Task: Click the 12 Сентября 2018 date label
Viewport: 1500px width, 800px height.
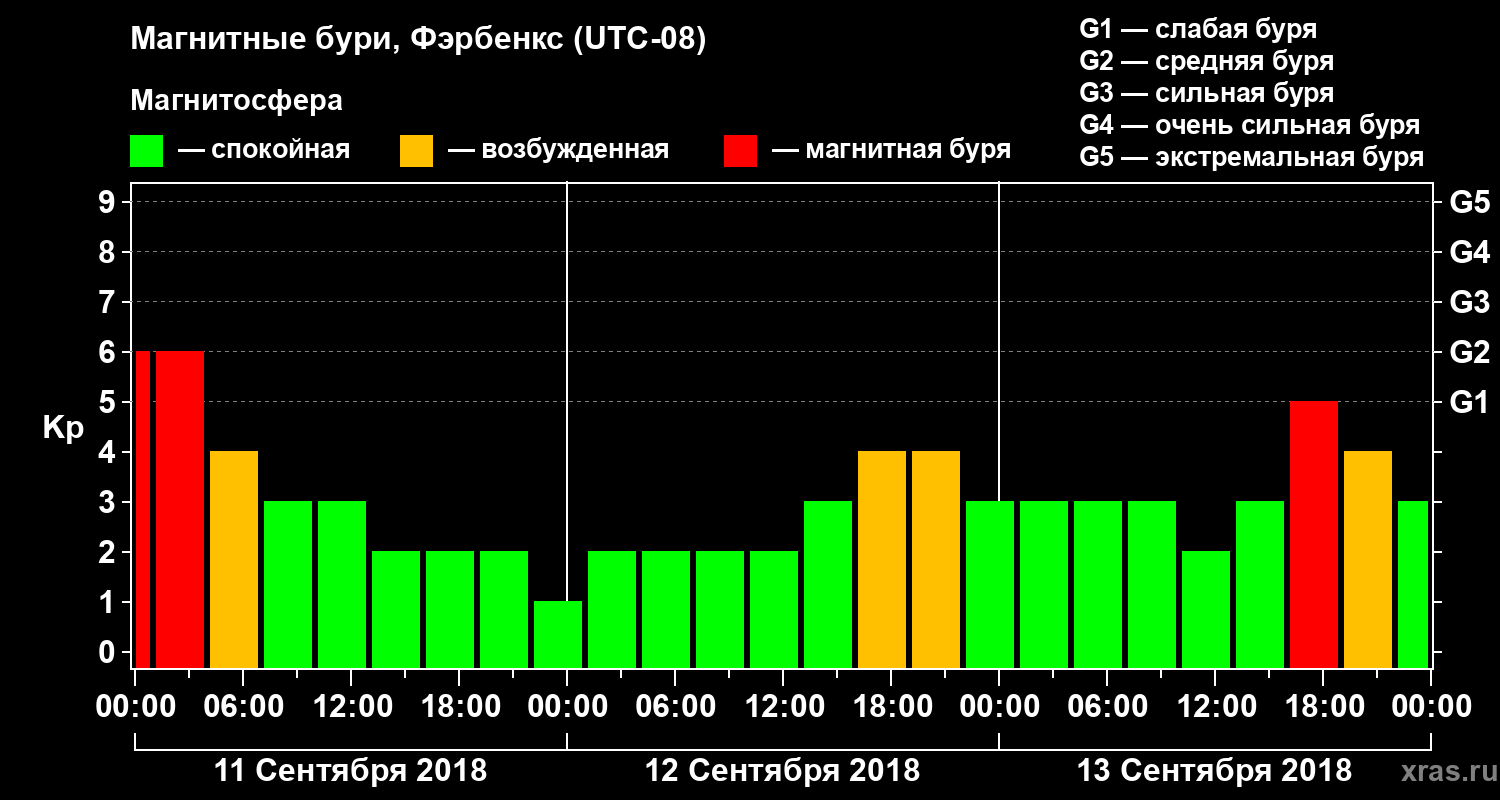Action: pyautogui.click(x=782, y=771)
